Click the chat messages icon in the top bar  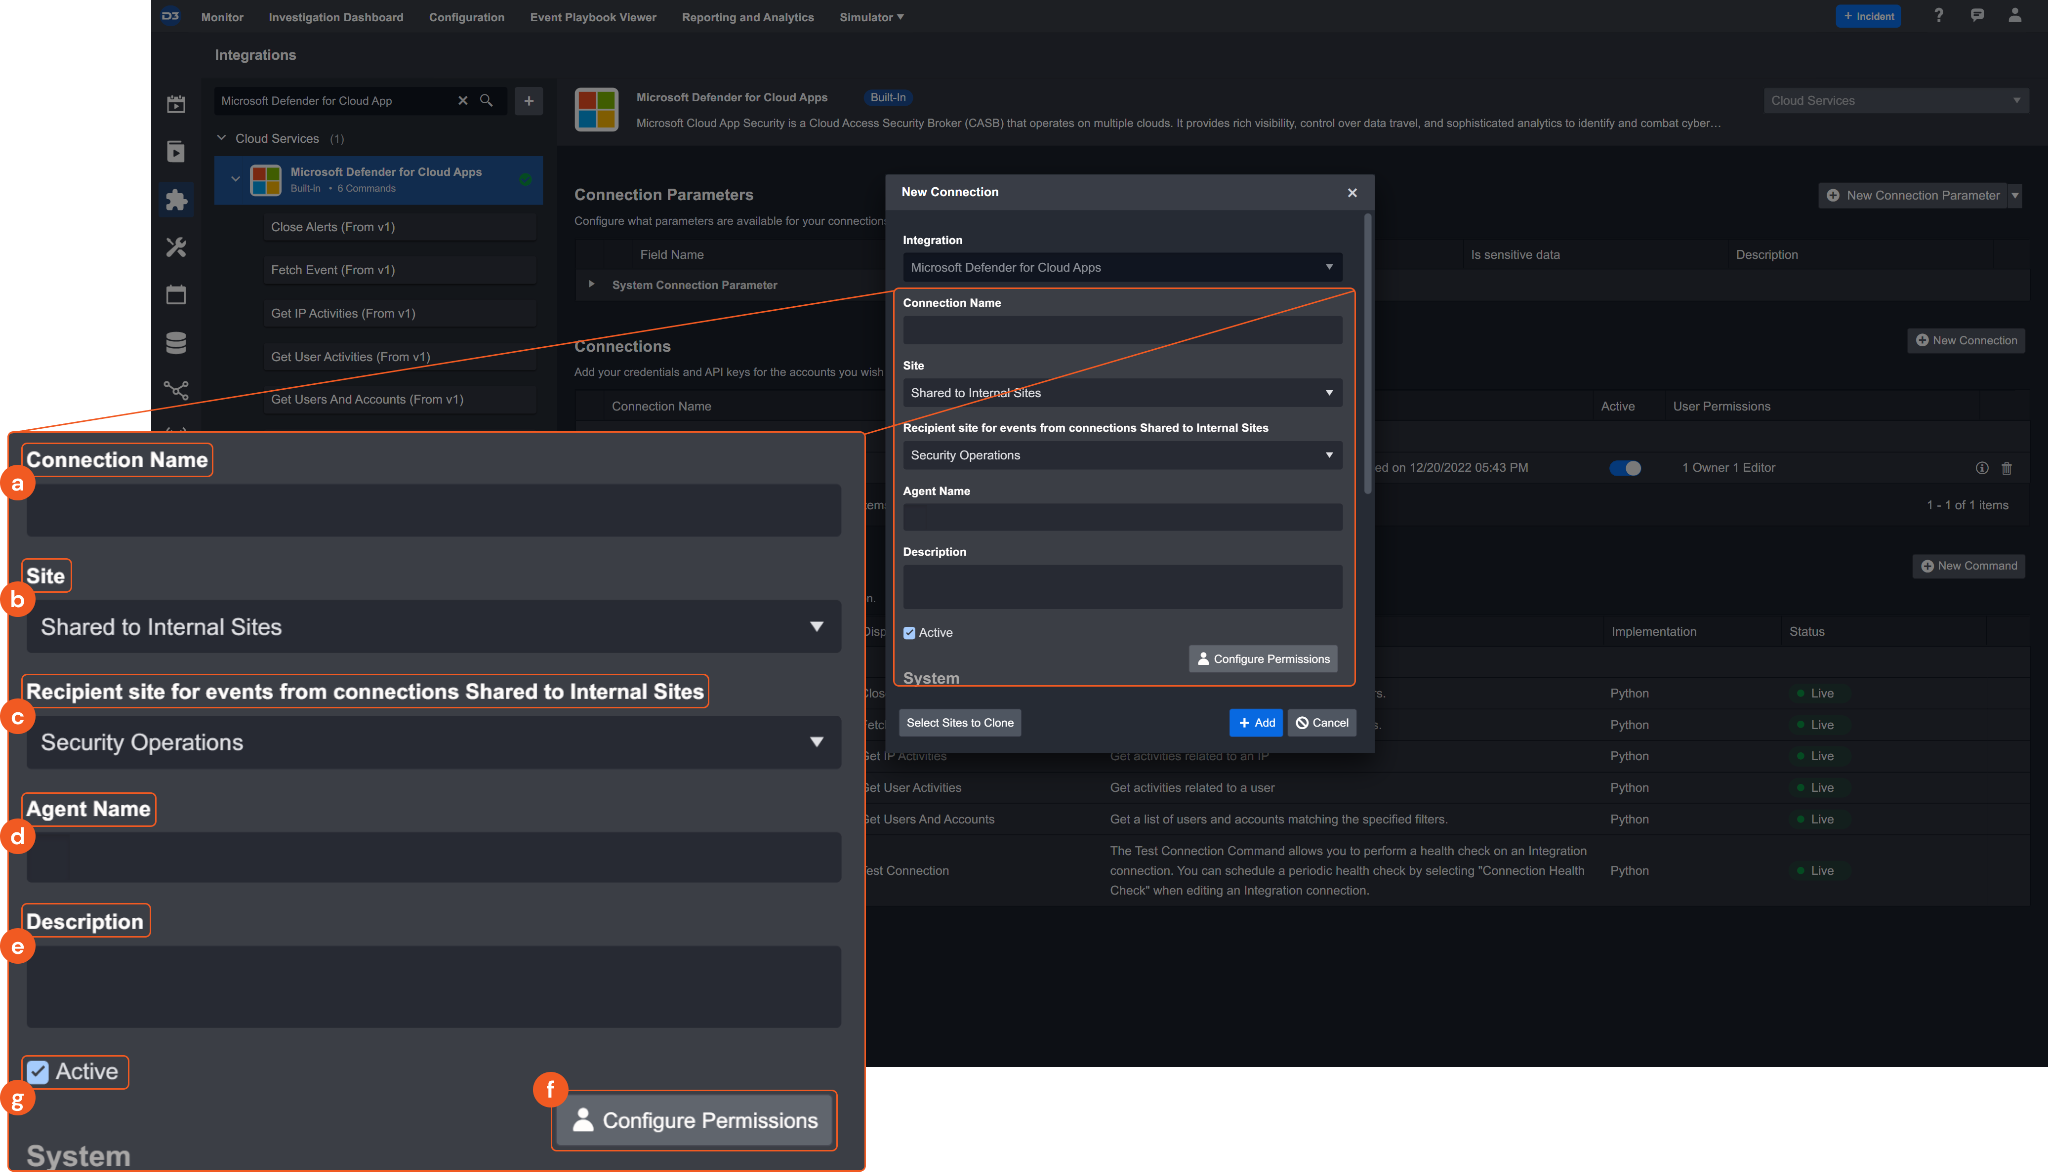point(1977,16)
